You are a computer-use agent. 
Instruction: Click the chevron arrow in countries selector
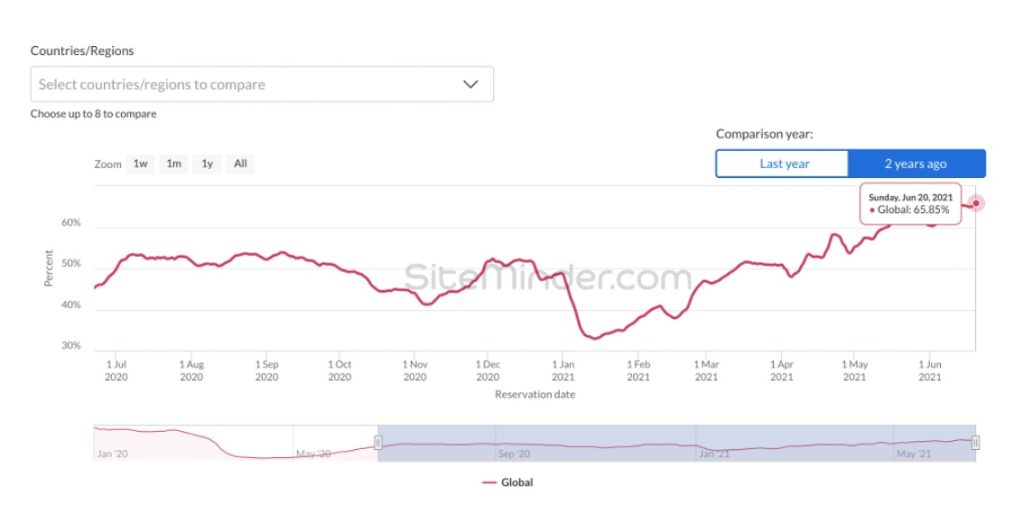coord(470,84)
